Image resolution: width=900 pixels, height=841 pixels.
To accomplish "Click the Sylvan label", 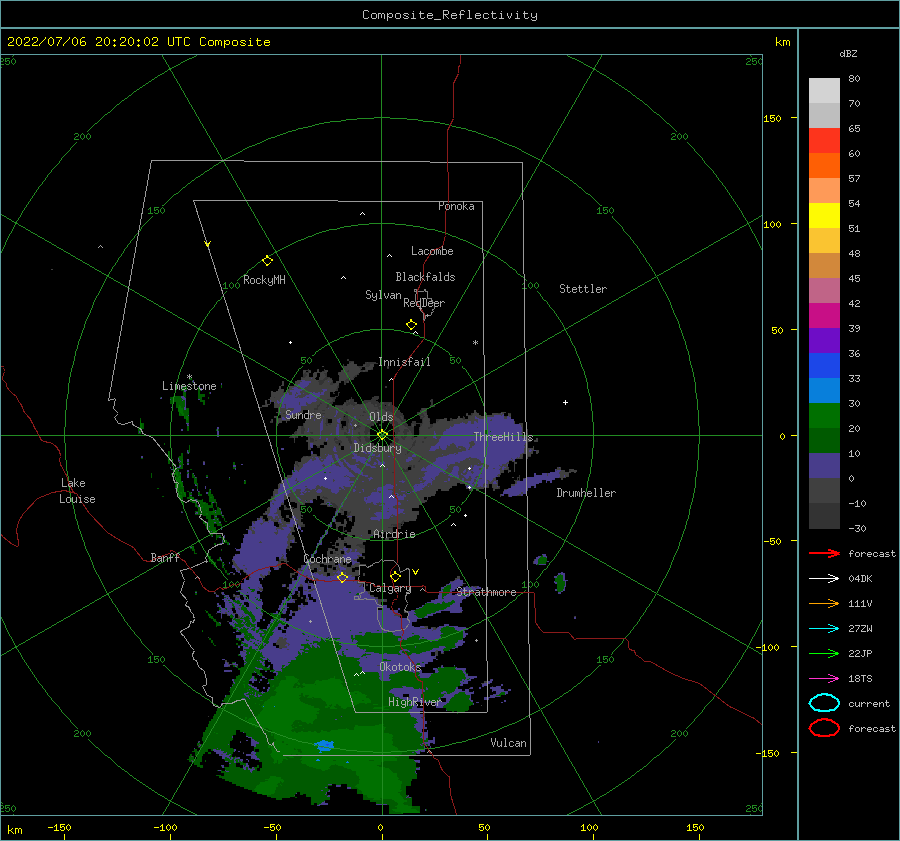I will (383, 295).
